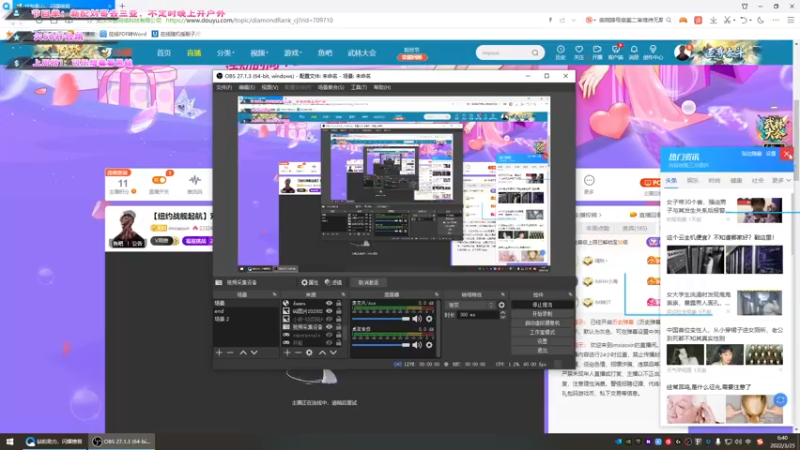Adjust the 时长 duration stepper arrows

pyautogui.click(x=503, y=315)
